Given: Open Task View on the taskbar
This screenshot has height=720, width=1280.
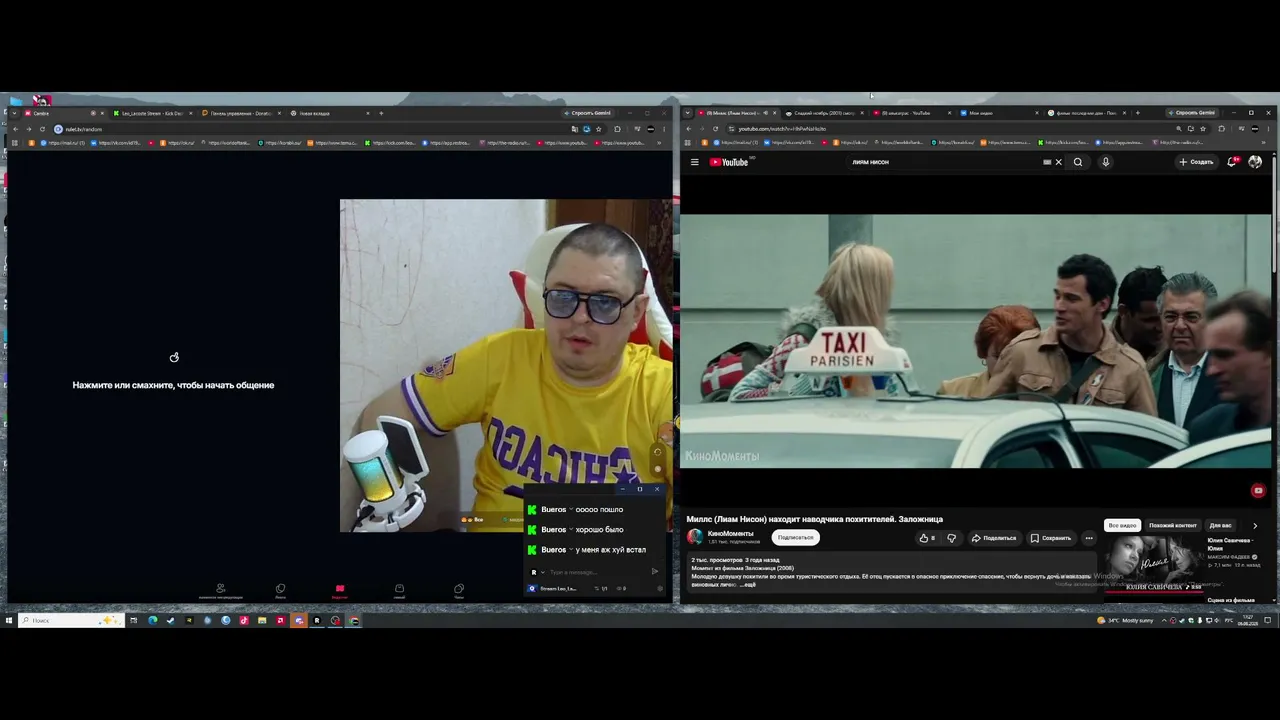Looking at the screenshot, I should [134, 620].
